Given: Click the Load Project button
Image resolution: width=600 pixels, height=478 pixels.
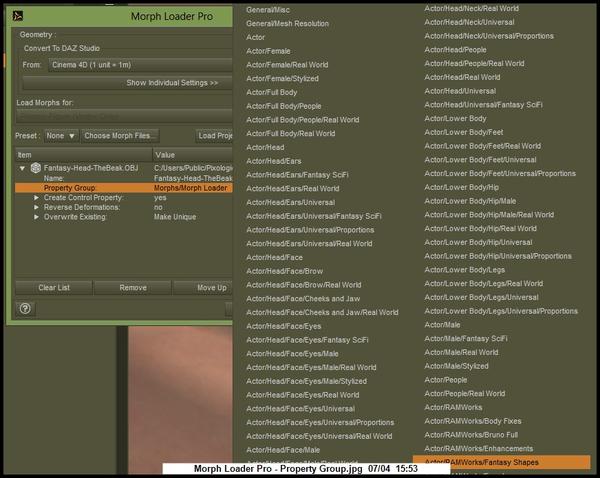Looking at the screenshot, I should 214,135.
